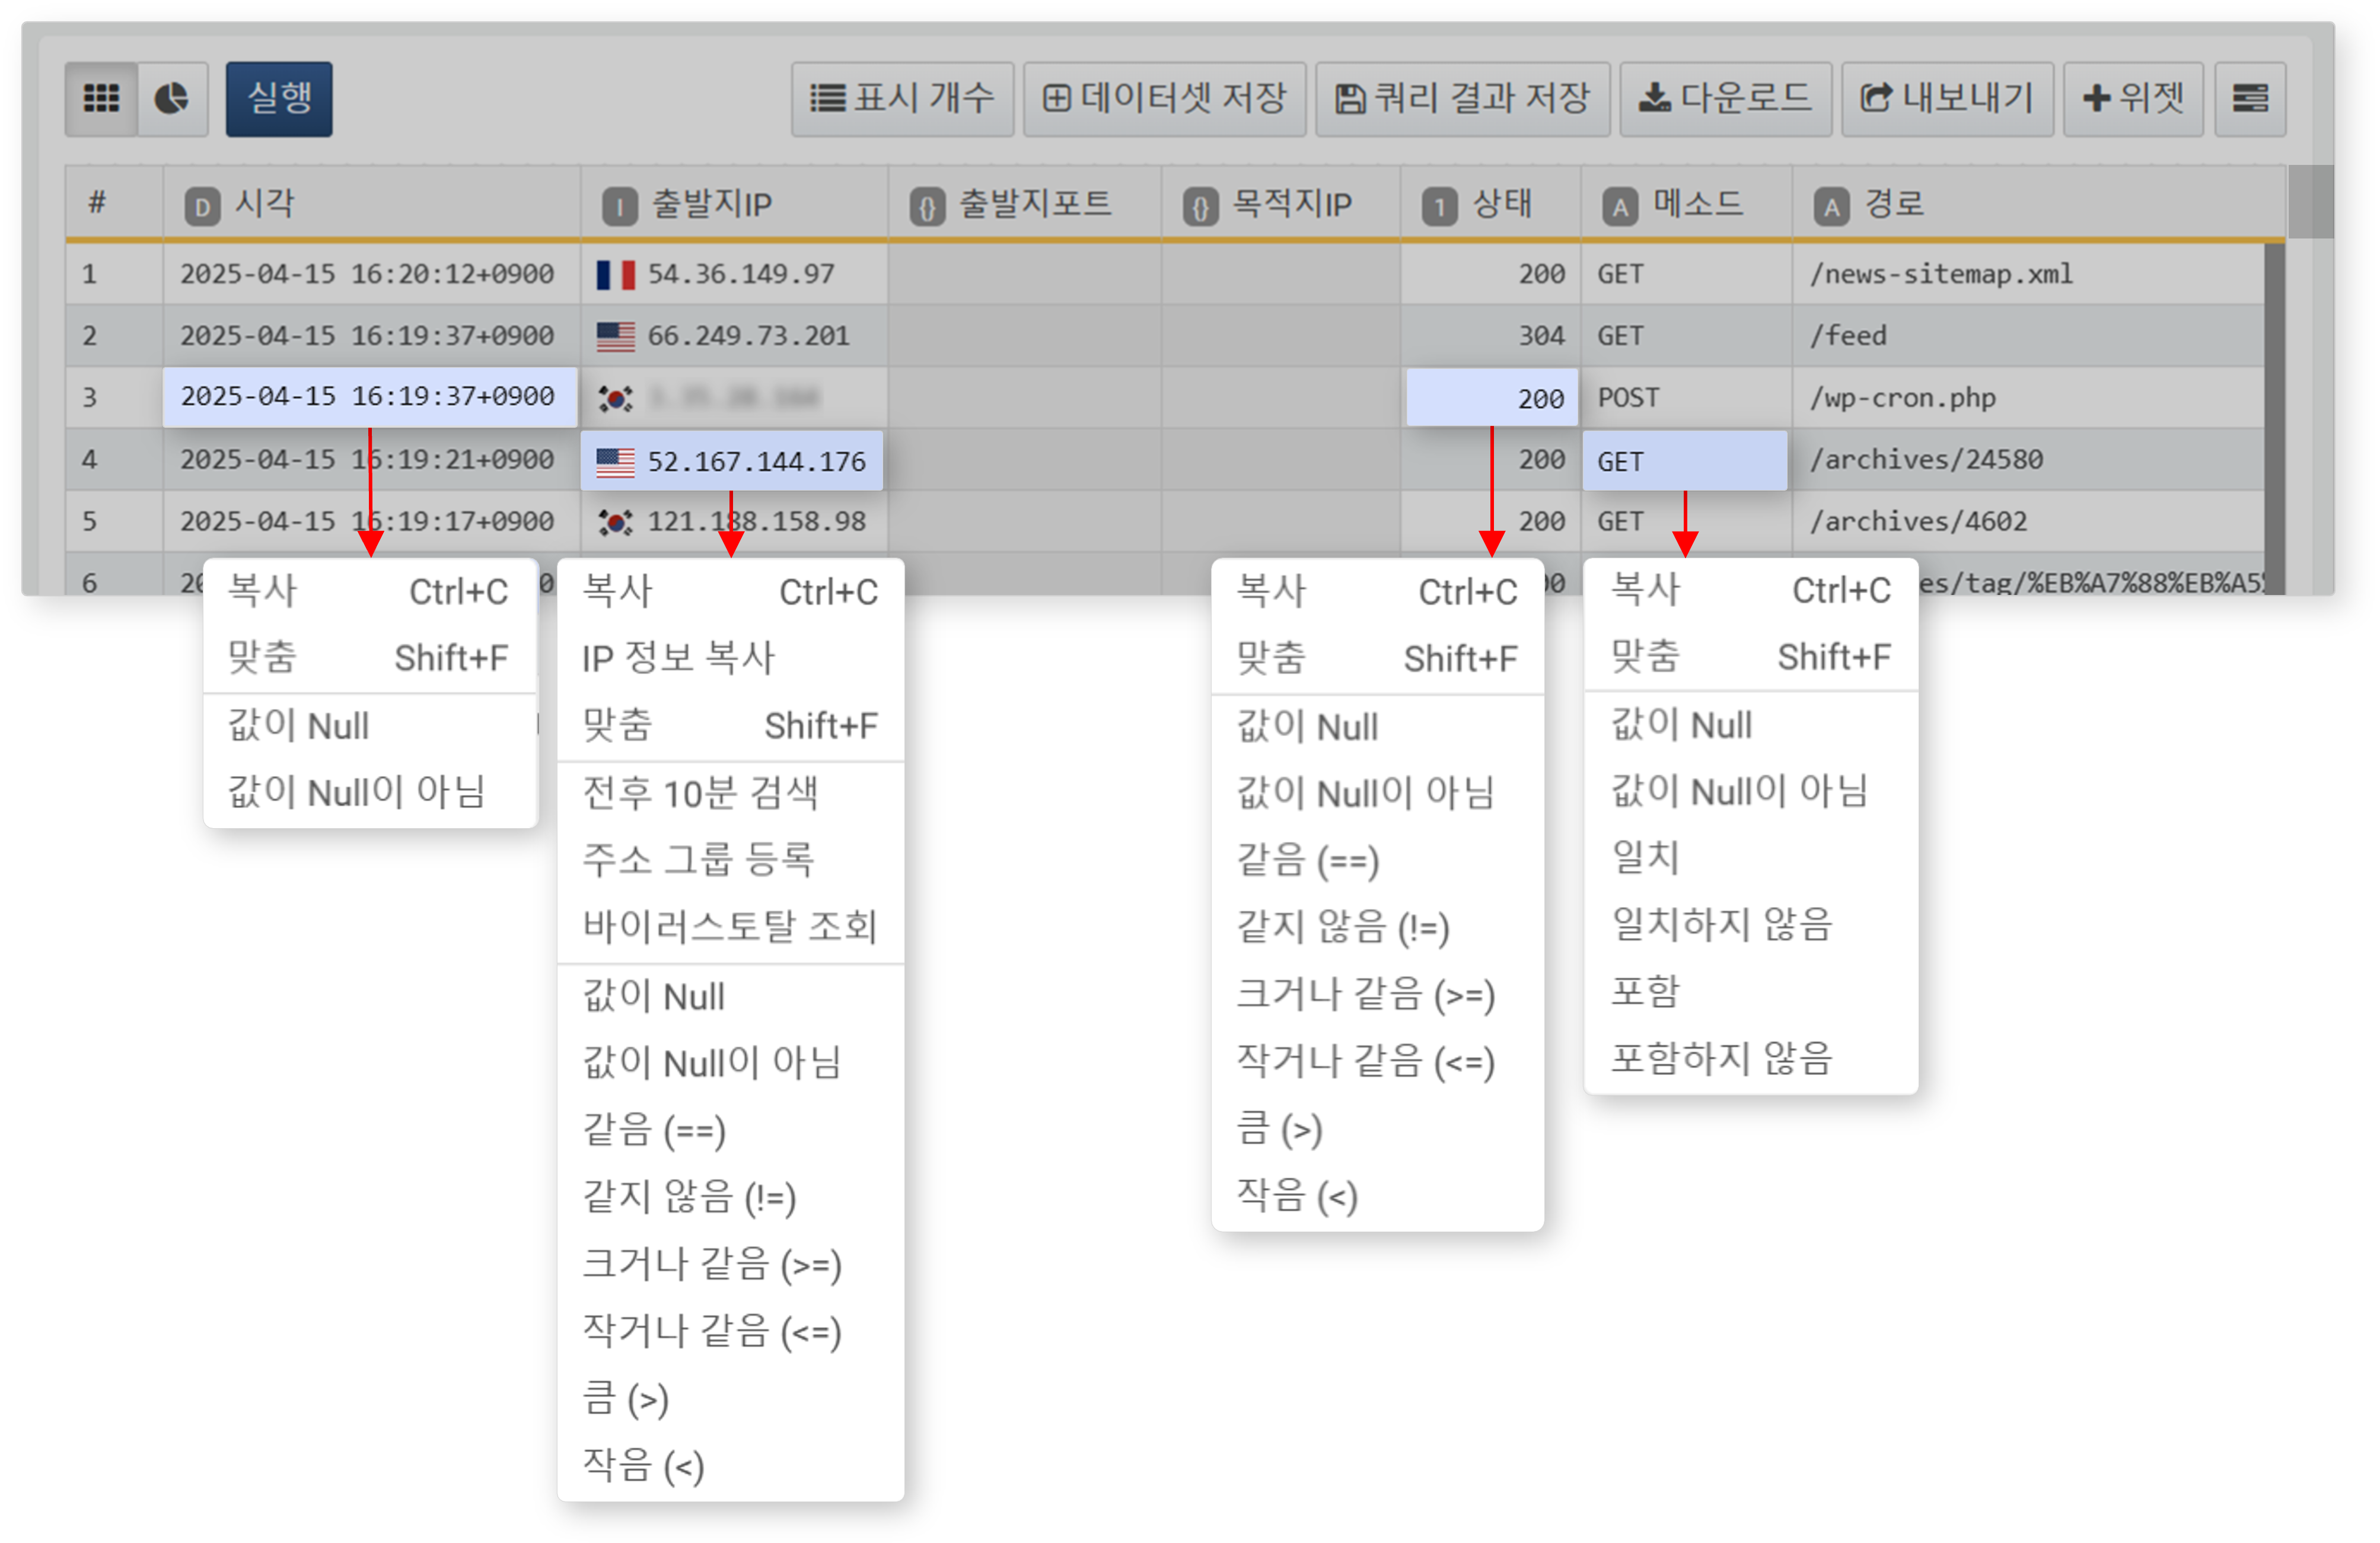The height and width of the screenshot is (1543, 2380).
Task: Switch to grid table view icon
Action: 101,98
